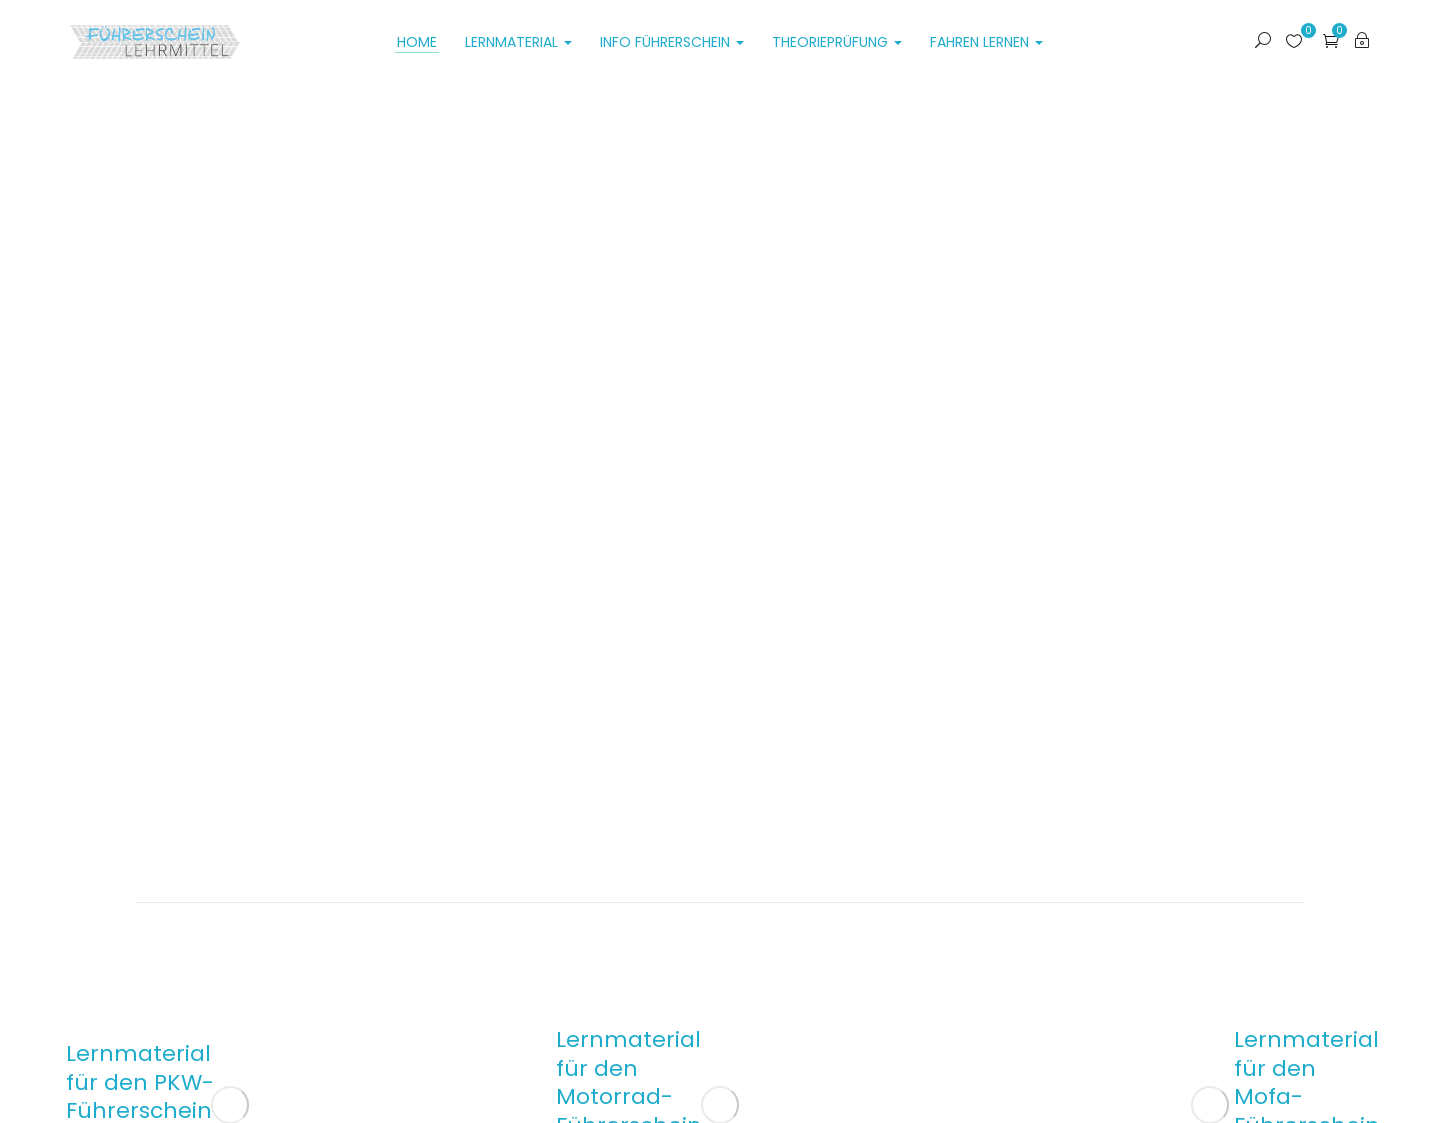The width and height of the screenshot is (1440, 1123).
Task: Click the Führerschein Lehrmittel logo
Action: (x=155, y=42)
